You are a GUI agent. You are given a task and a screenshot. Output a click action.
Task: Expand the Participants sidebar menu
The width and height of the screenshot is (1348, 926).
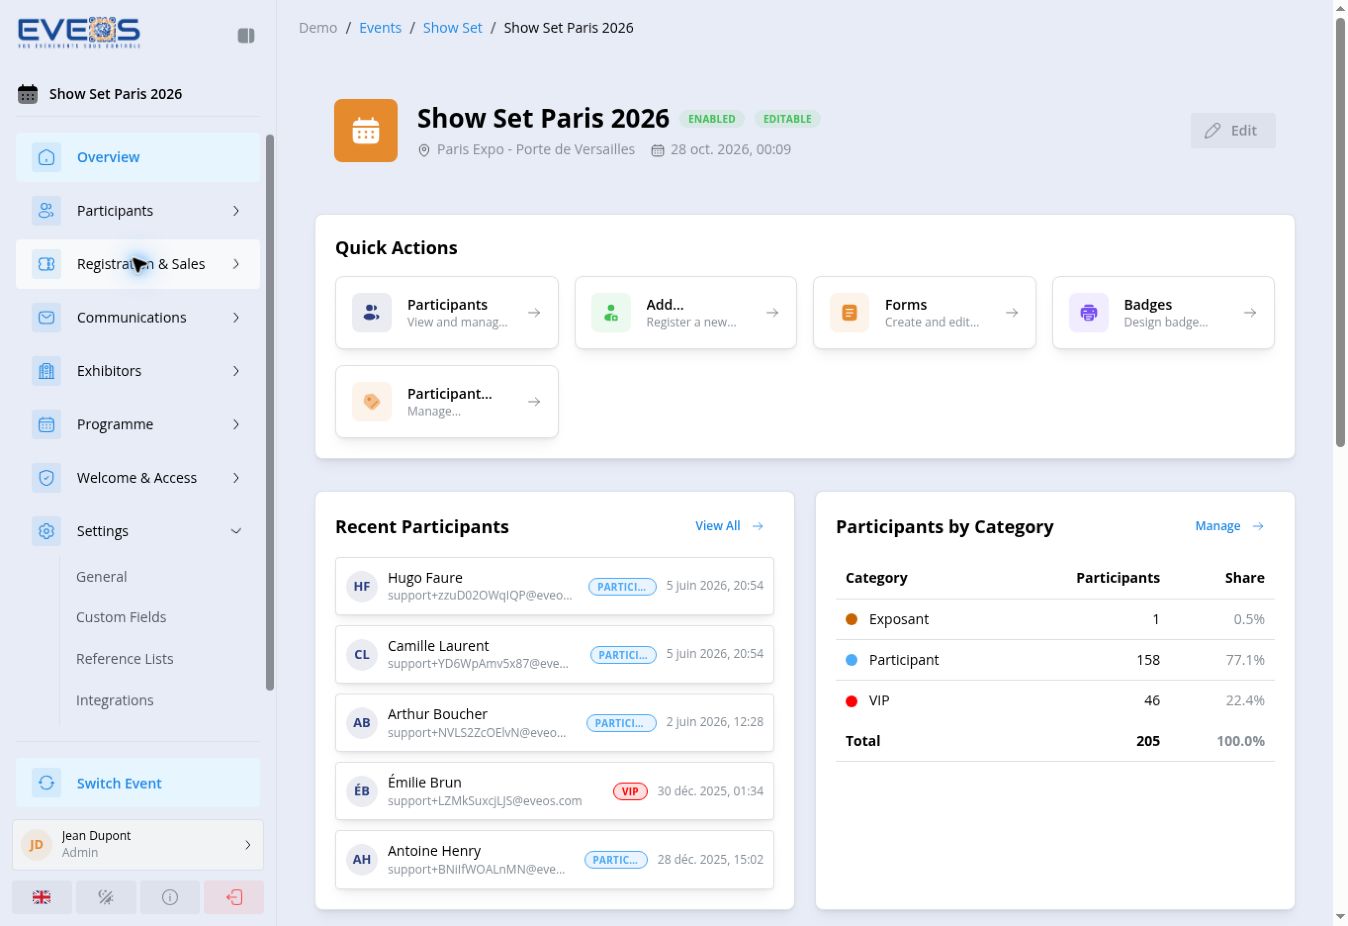(138, 211)
